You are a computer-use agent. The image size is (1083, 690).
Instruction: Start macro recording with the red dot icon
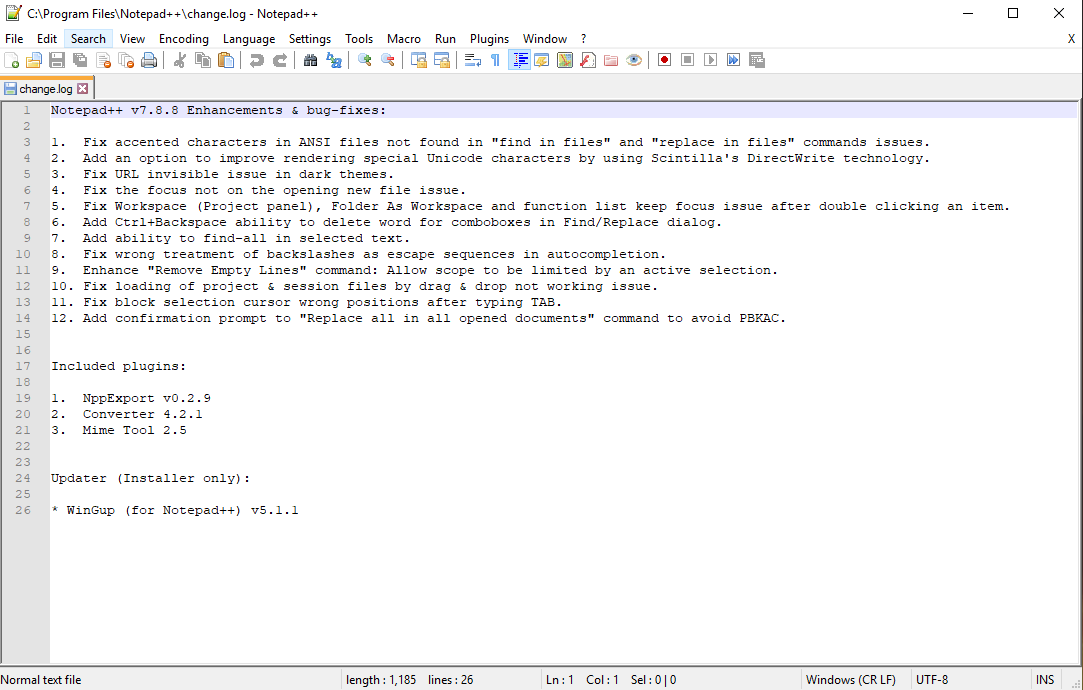pos(664,60)
